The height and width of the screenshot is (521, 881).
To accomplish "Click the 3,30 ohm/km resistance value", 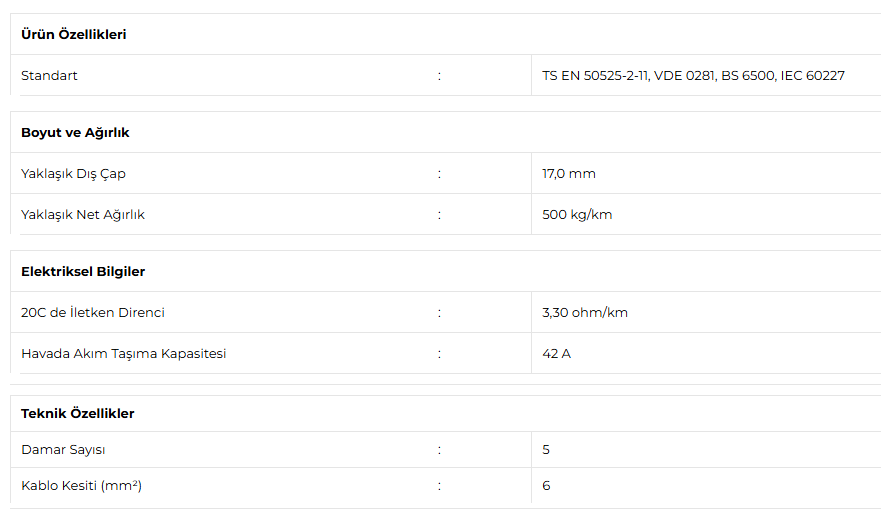I will tap(584, 312).
